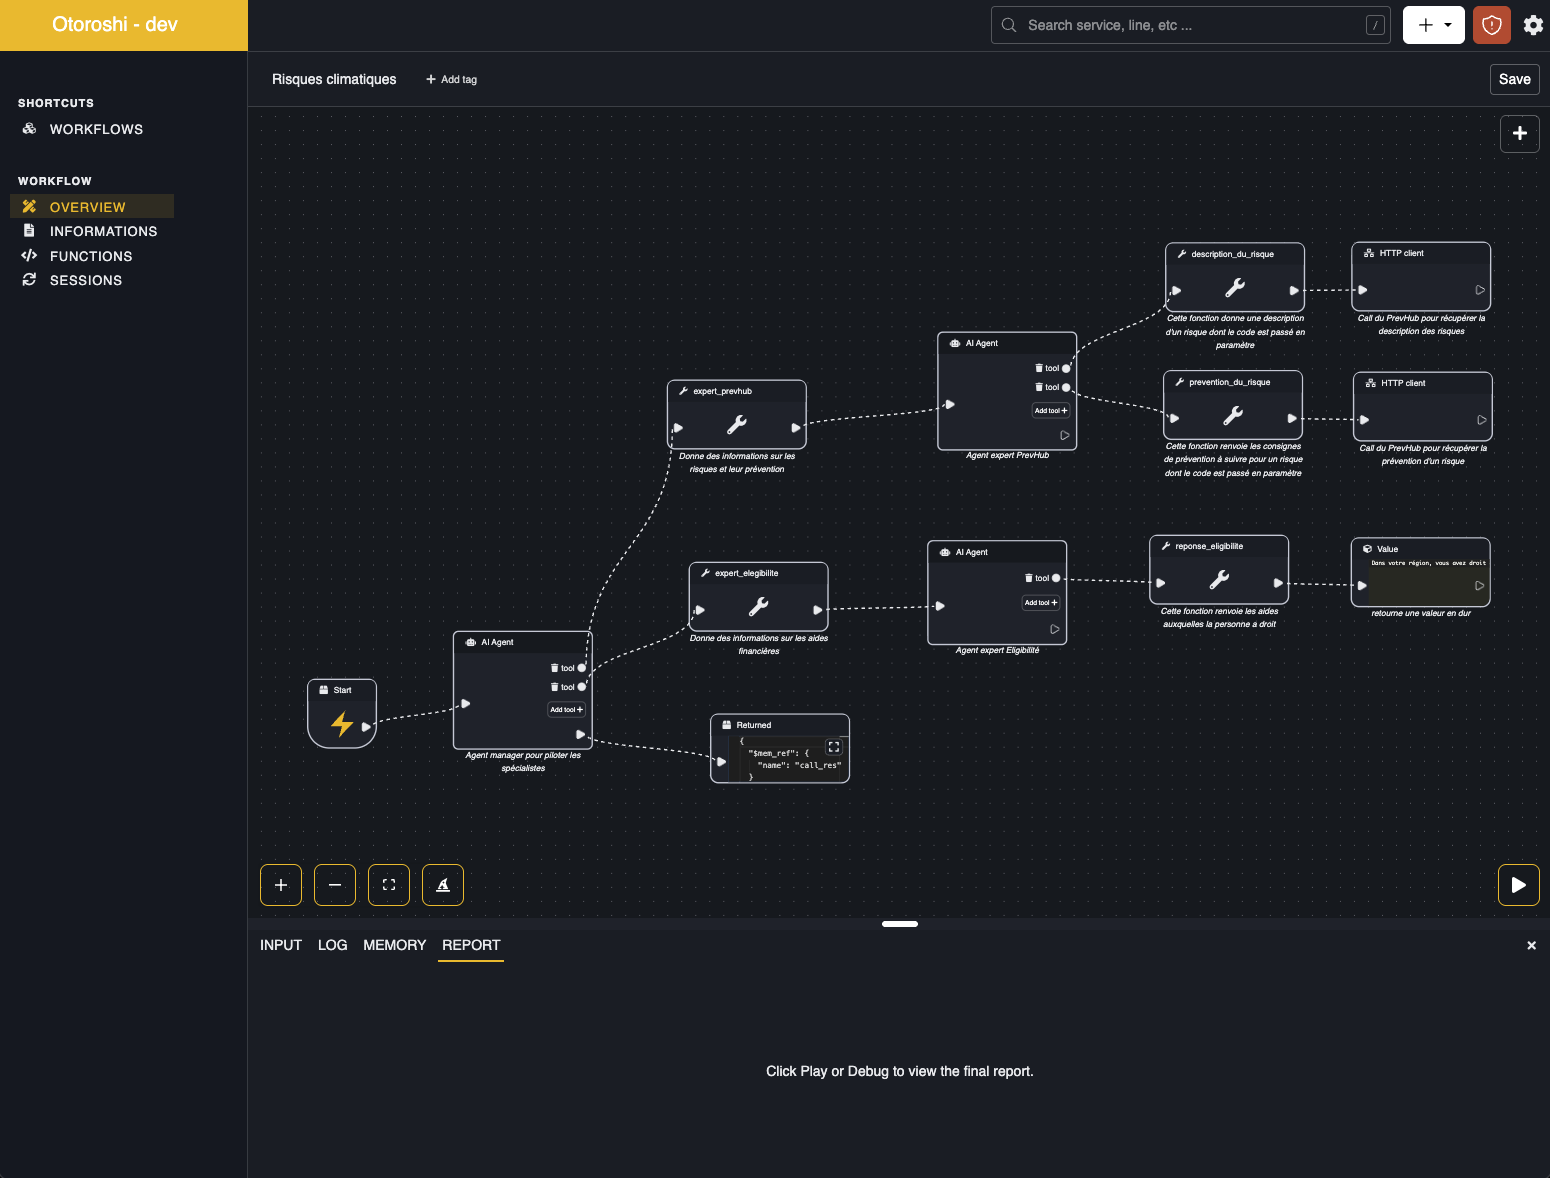Click the reponse_eligibilite output port arrow
This screenshot has height=1178, width=1550.
coord(1278,583)
